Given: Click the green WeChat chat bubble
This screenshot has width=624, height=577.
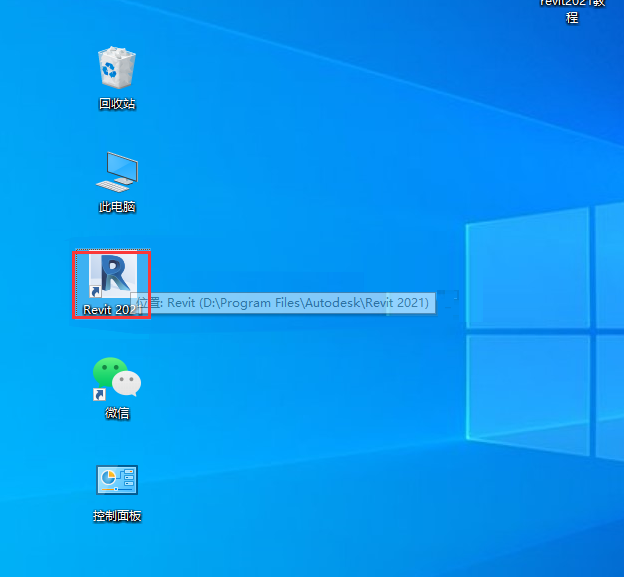Looking at the screenshot, I should [x=108, y=371].
